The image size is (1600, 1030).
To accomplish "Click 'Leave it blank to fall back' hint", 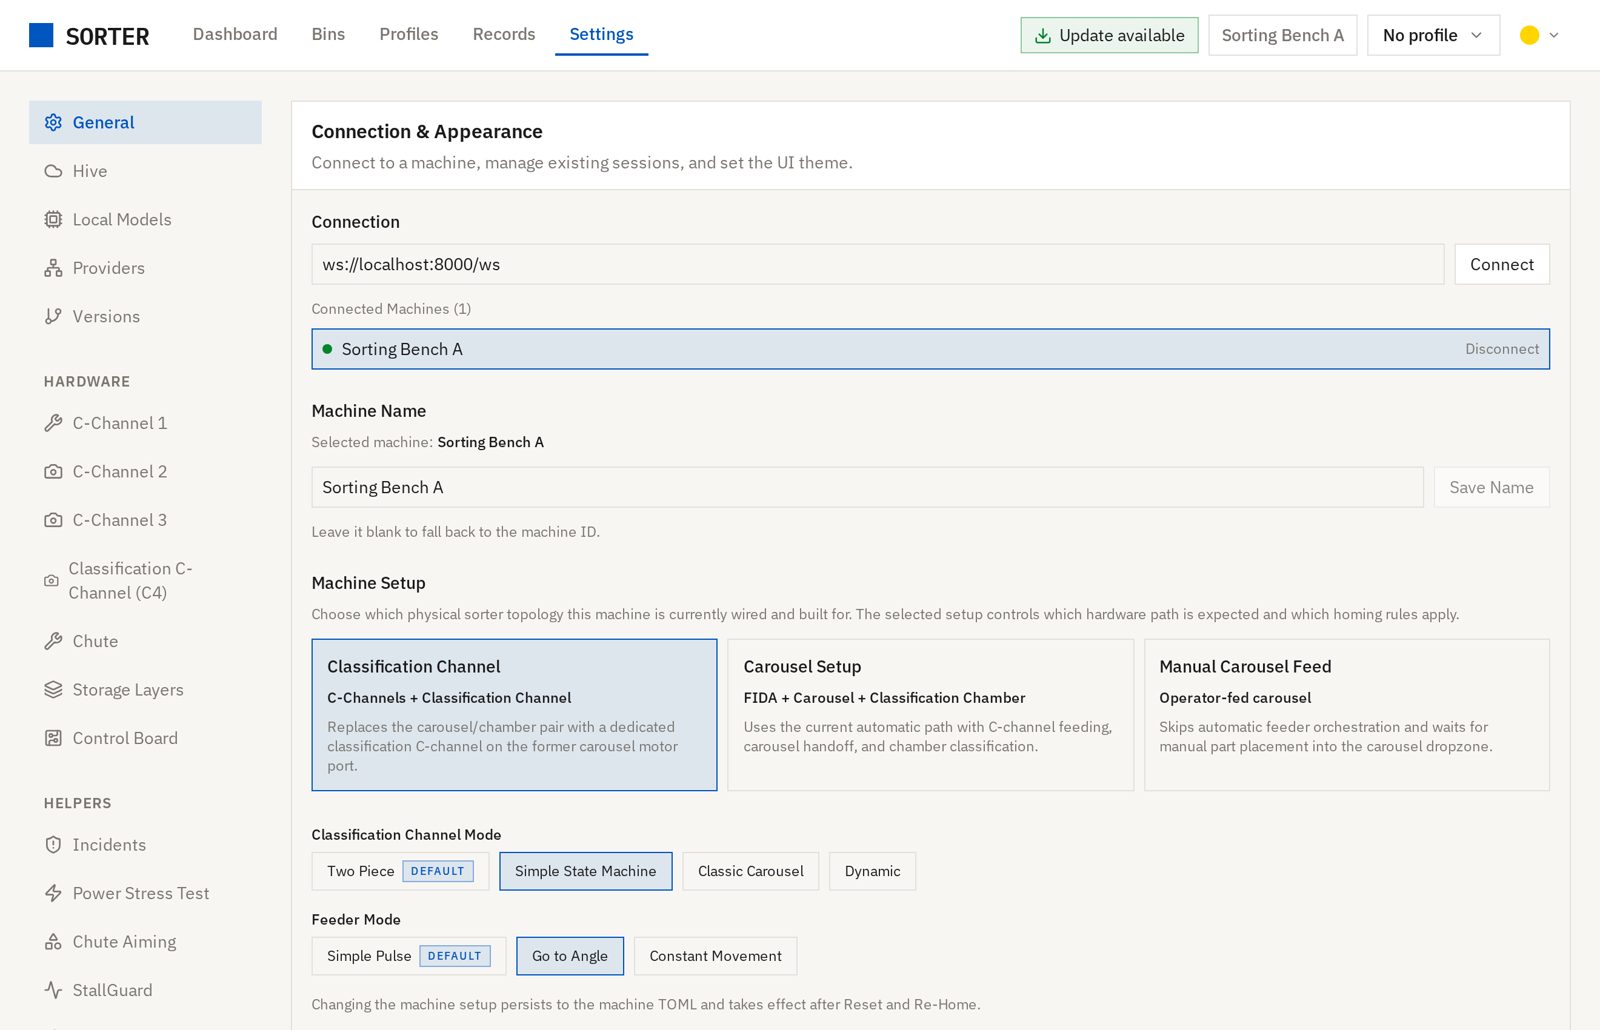I will point(456,532).
